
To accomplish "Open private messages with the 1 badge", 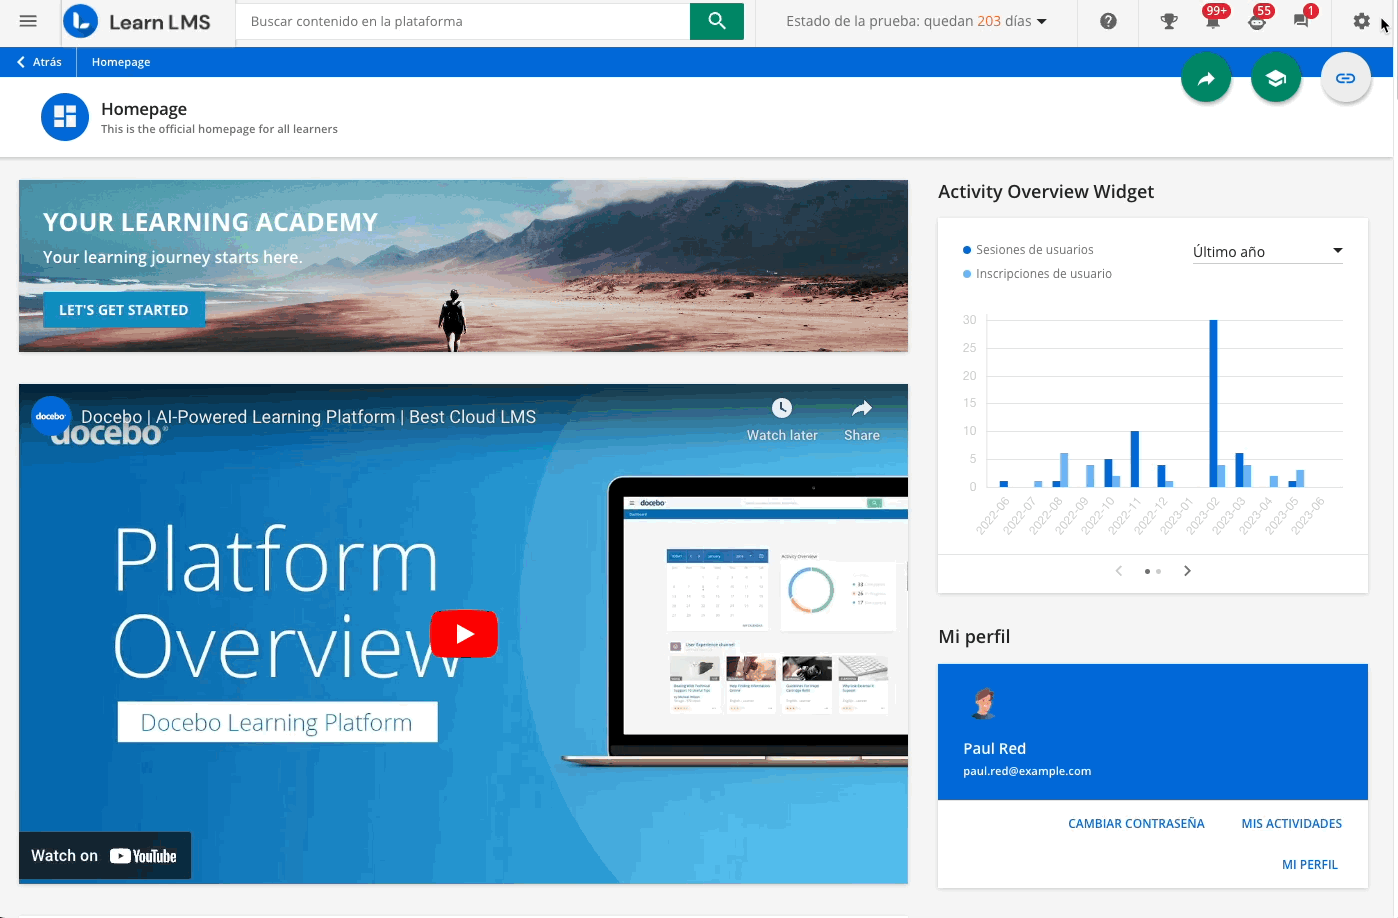I will click(x=1300, y=20).
